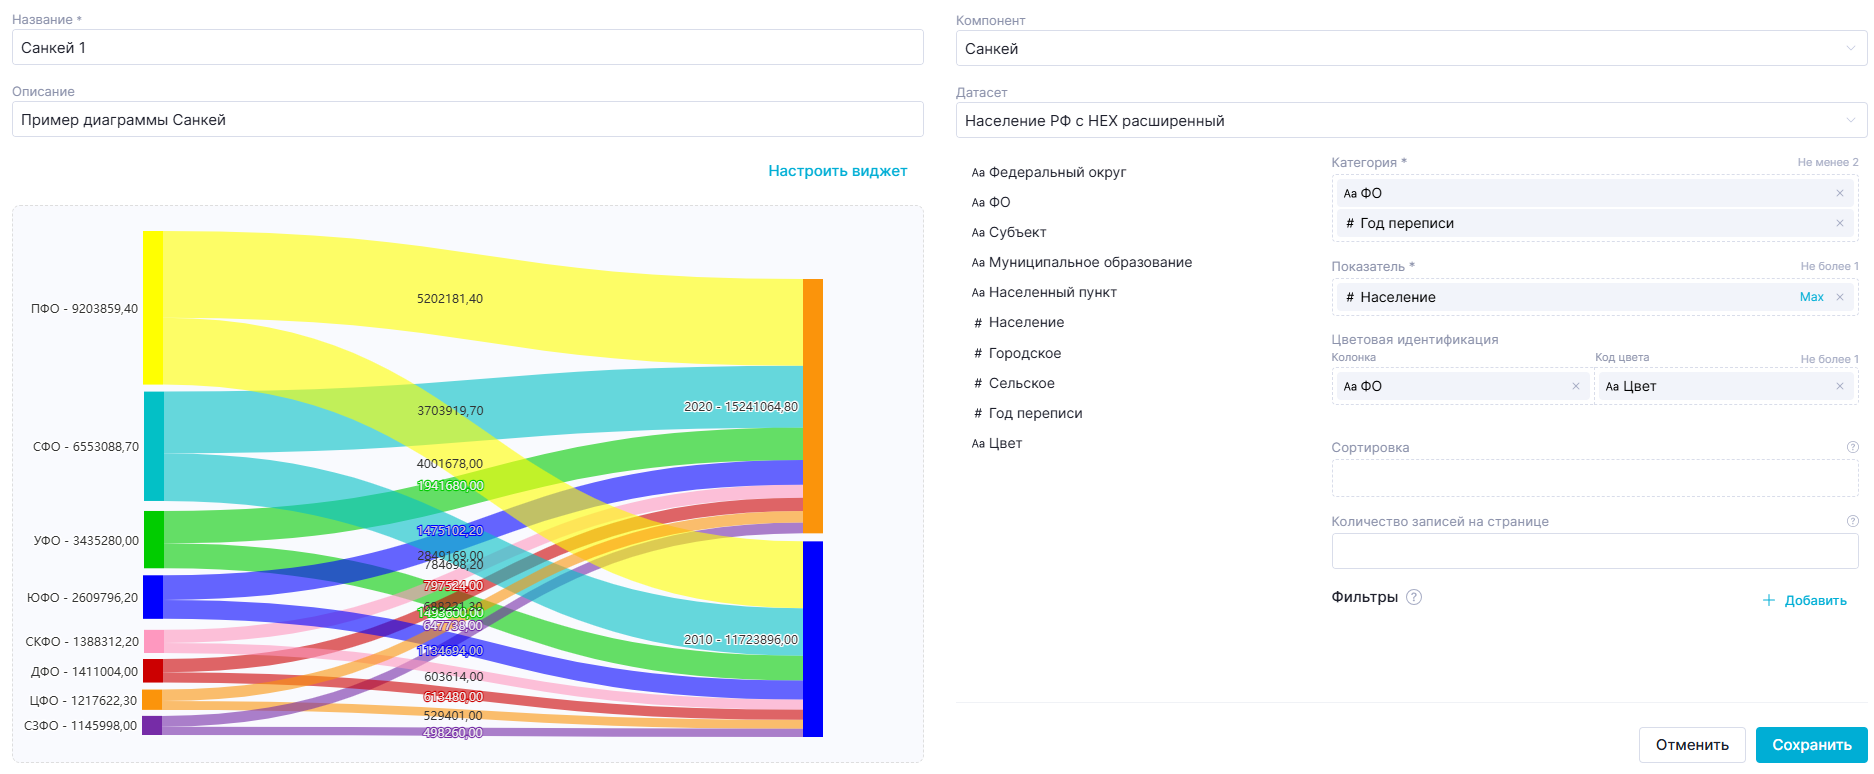
Task: Add a new filter with Добавить
Action: pyautogui.click(x=1805, y=600)
